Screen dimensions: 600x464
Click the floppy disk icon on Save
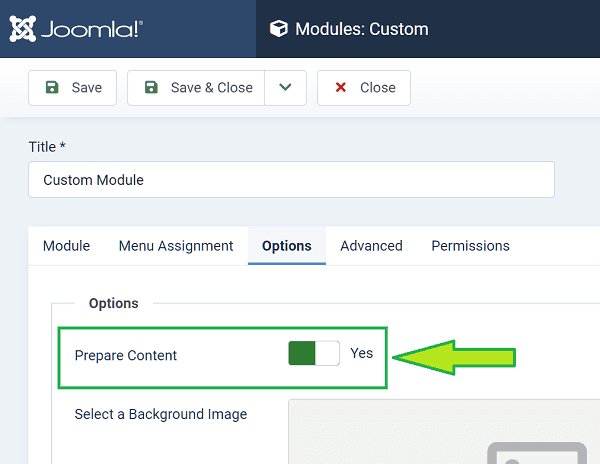tap(52, 88)
